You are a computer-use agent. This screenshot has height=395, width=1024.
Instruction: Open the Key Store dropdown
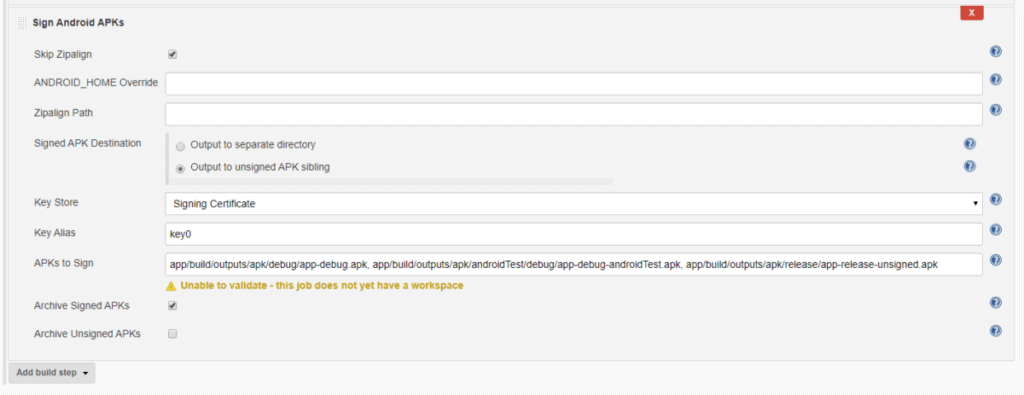click(x=574, y=204)
